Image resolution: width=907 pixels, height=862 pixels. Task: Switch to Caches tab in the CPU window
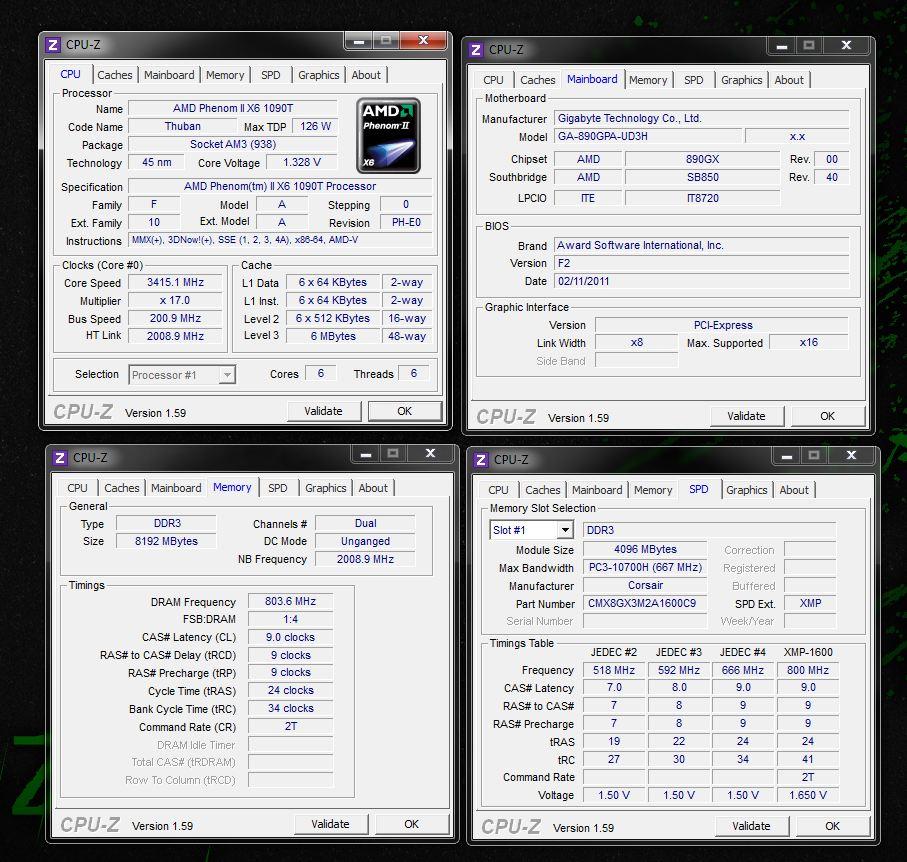coord(115,75)
